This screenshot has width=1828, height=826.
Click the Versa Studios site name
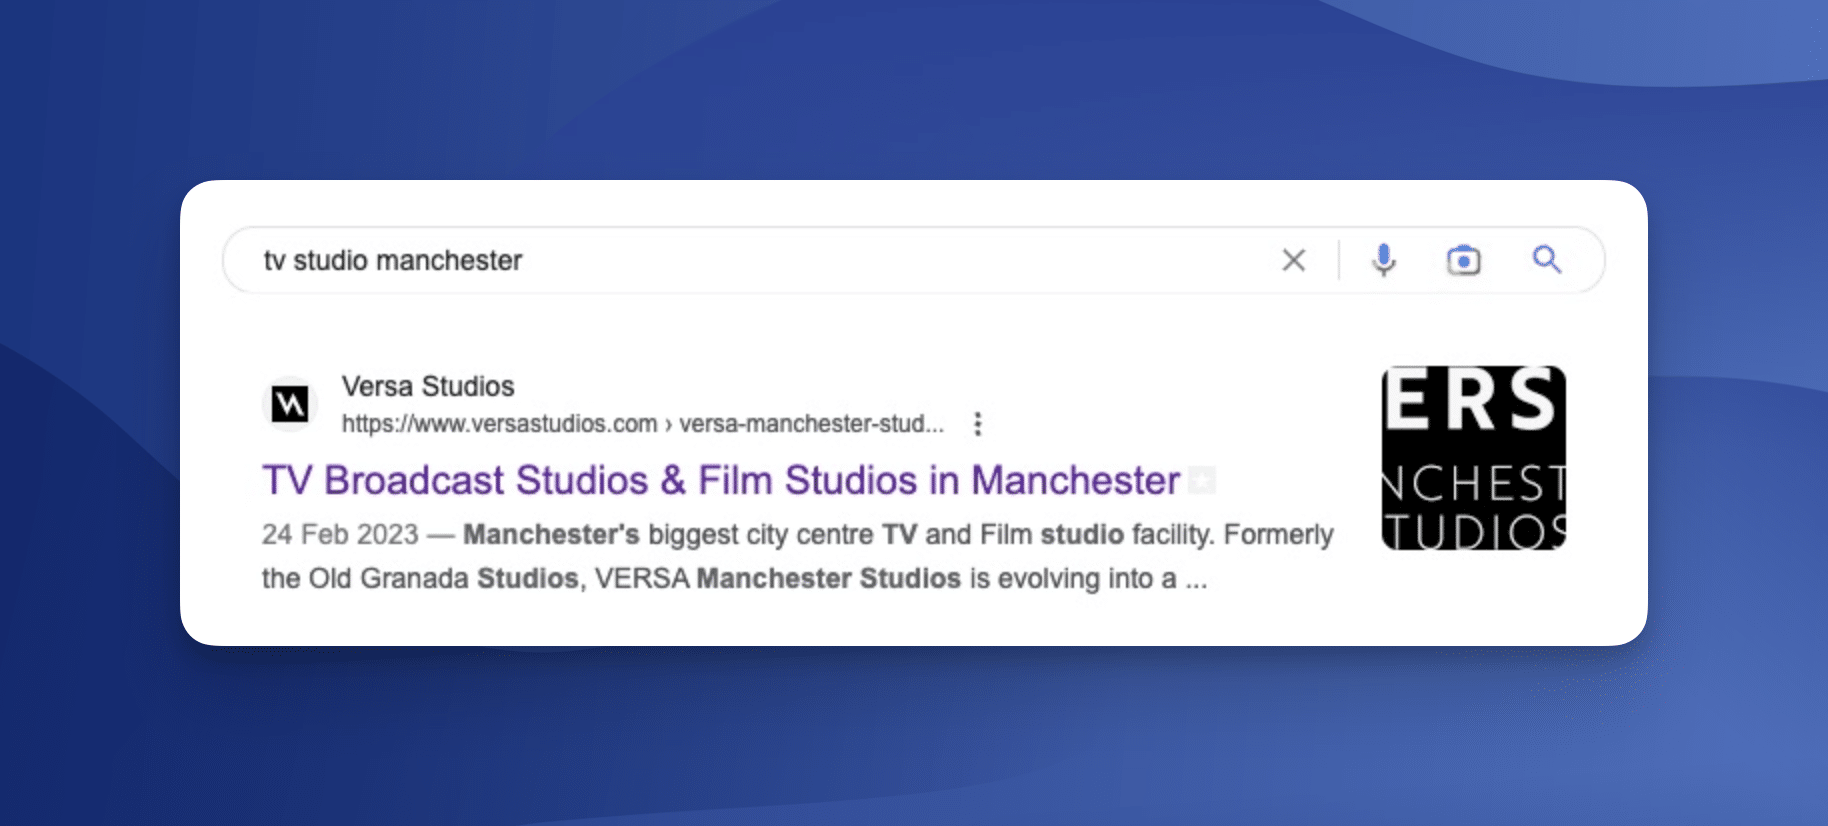click(428, 386)
